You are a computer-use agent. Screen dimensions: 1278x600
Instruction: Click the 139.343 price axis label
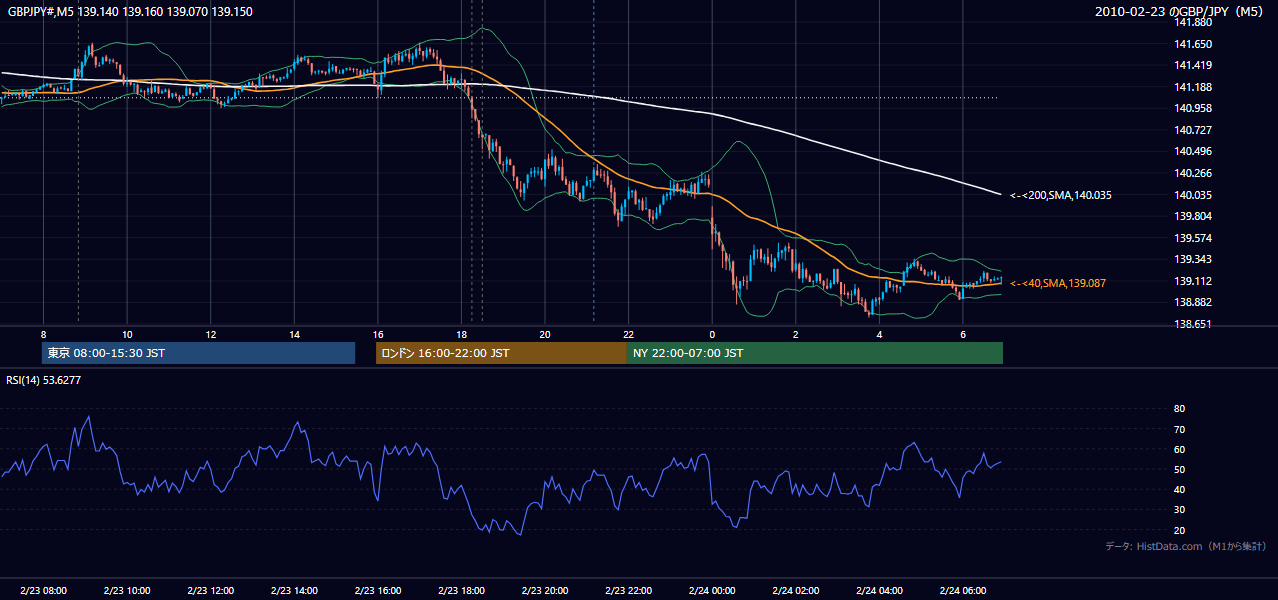tap(1193, 259)
